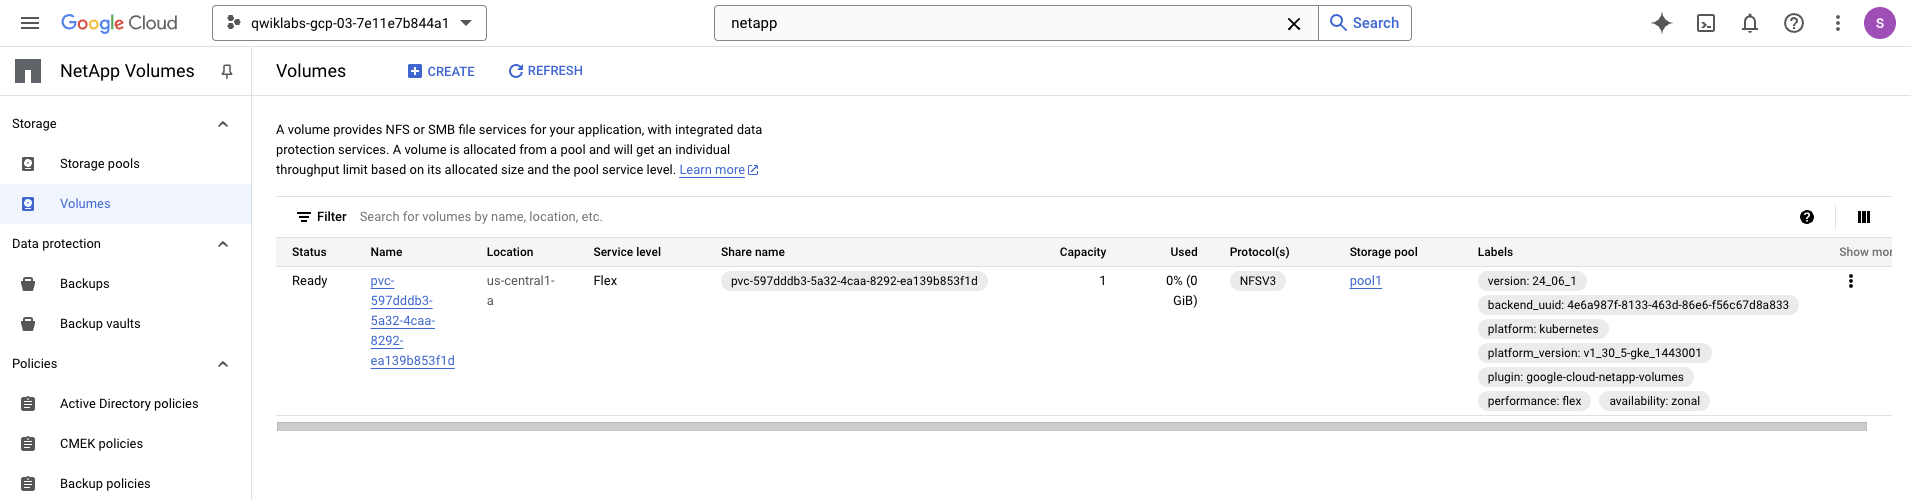
Task: Open Gemini AI assistant sparkle icon
Action: pos(1662,23)
